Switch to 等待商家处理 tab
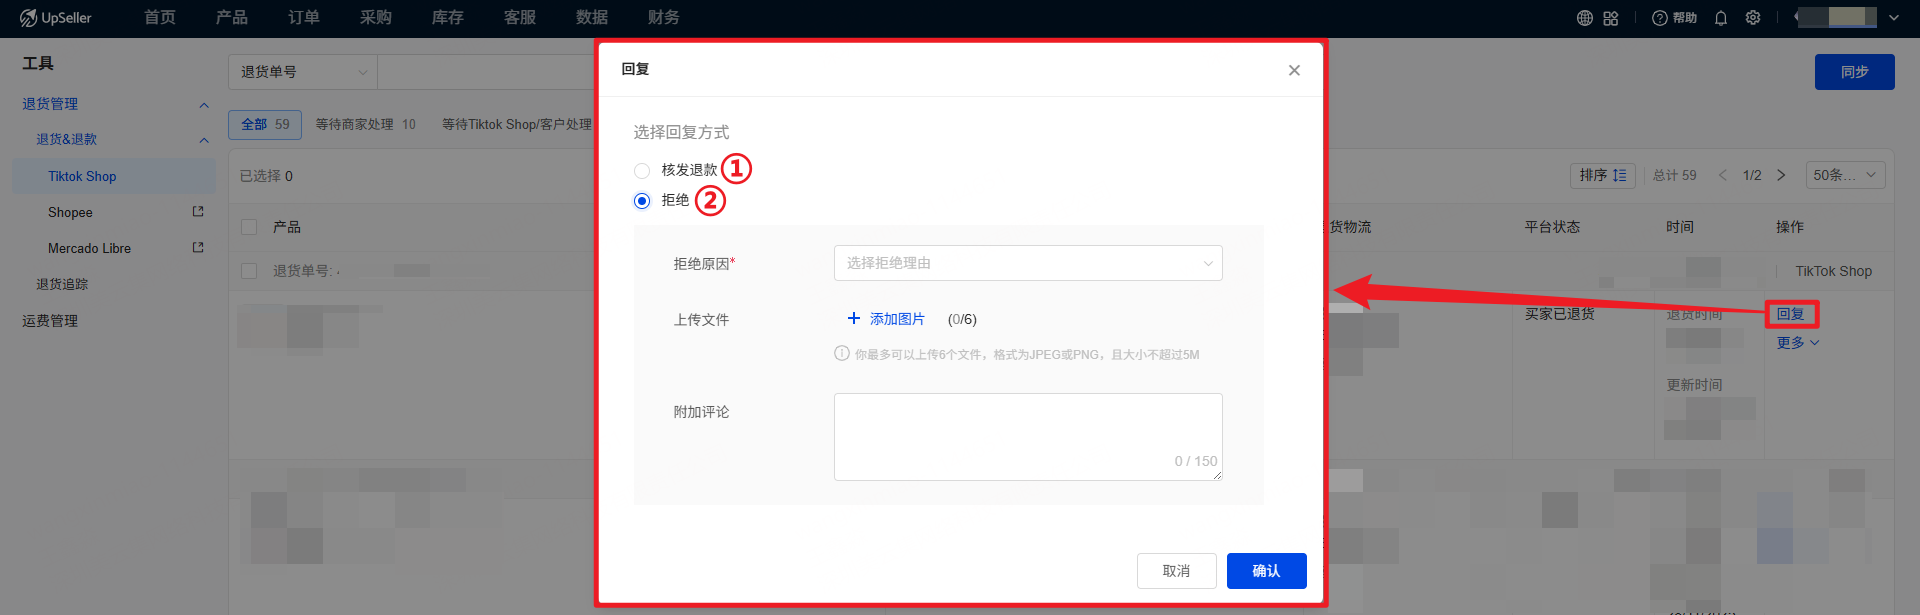1920x615 pixels. [365, 125]
